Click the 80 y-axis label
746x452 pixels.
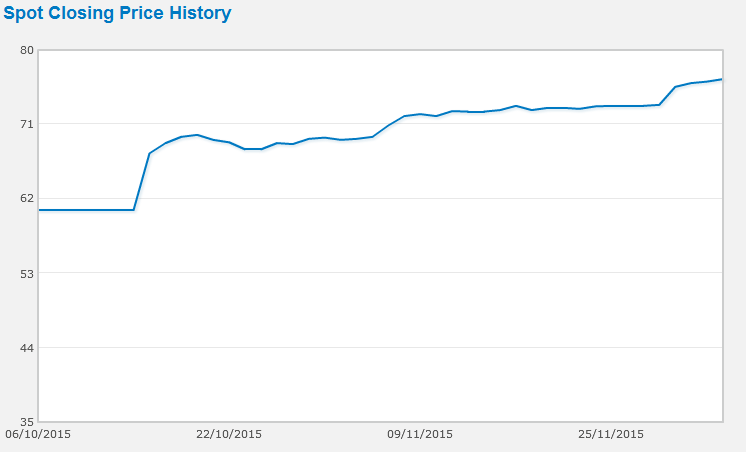coord(27,50)
